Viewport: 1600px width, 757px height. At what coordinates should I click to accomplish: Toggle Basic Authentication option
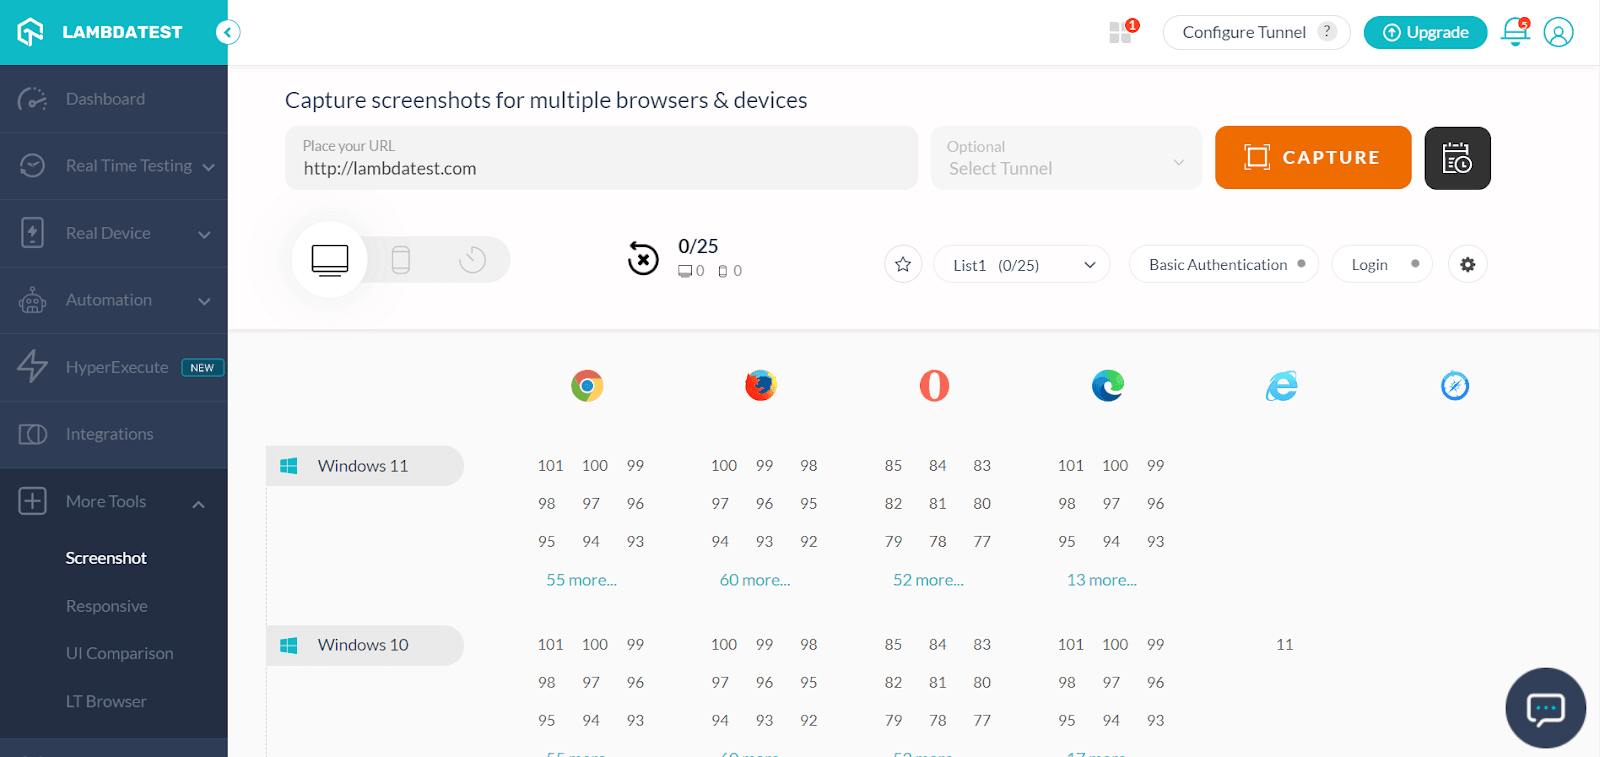click(x=1223, y=264)
